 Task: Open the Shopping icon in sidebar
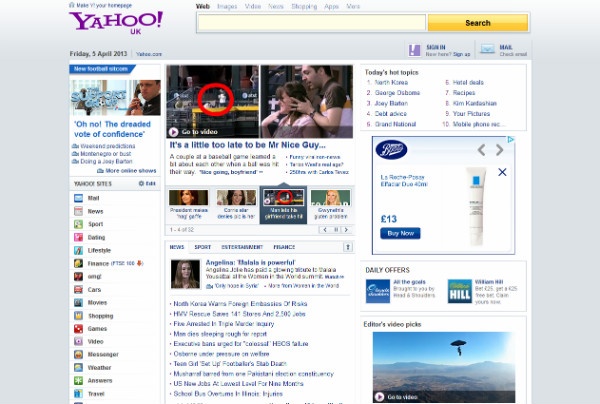pos(78,316)
